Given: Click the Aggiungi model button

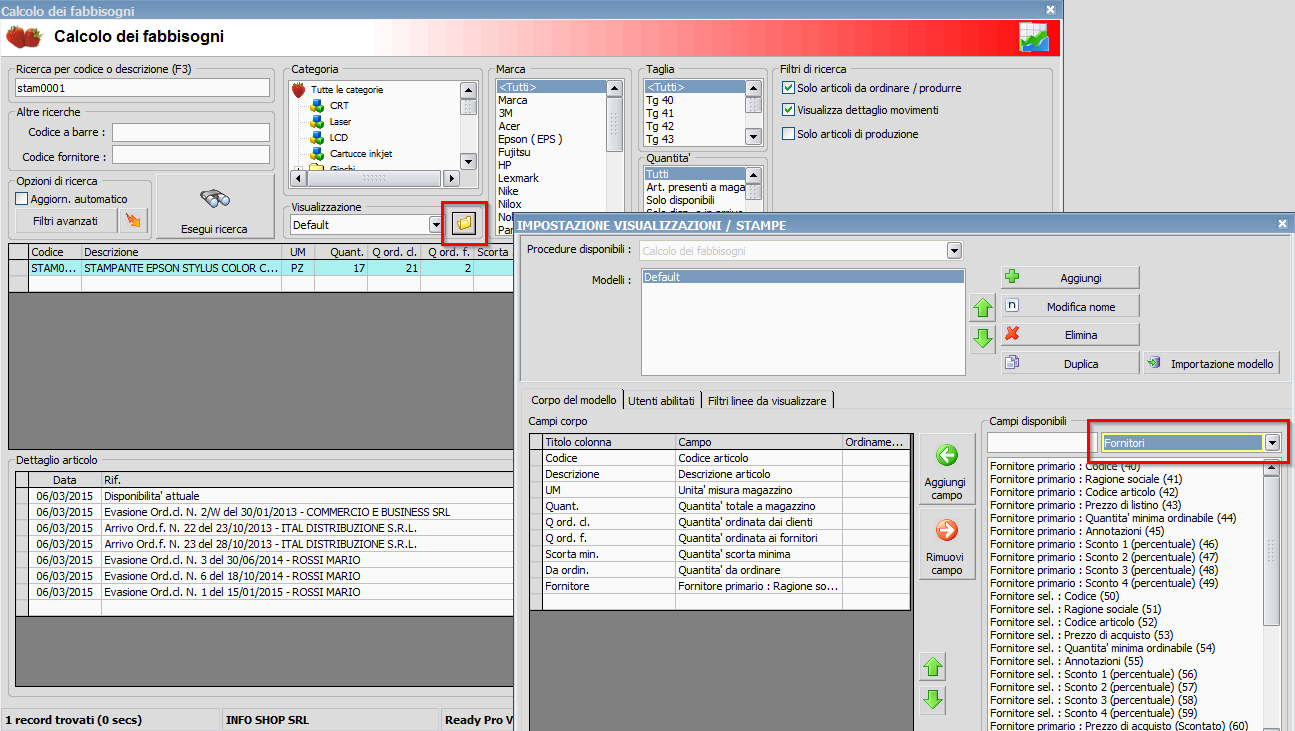Looking at the screenshot, I should point(1071,277).
